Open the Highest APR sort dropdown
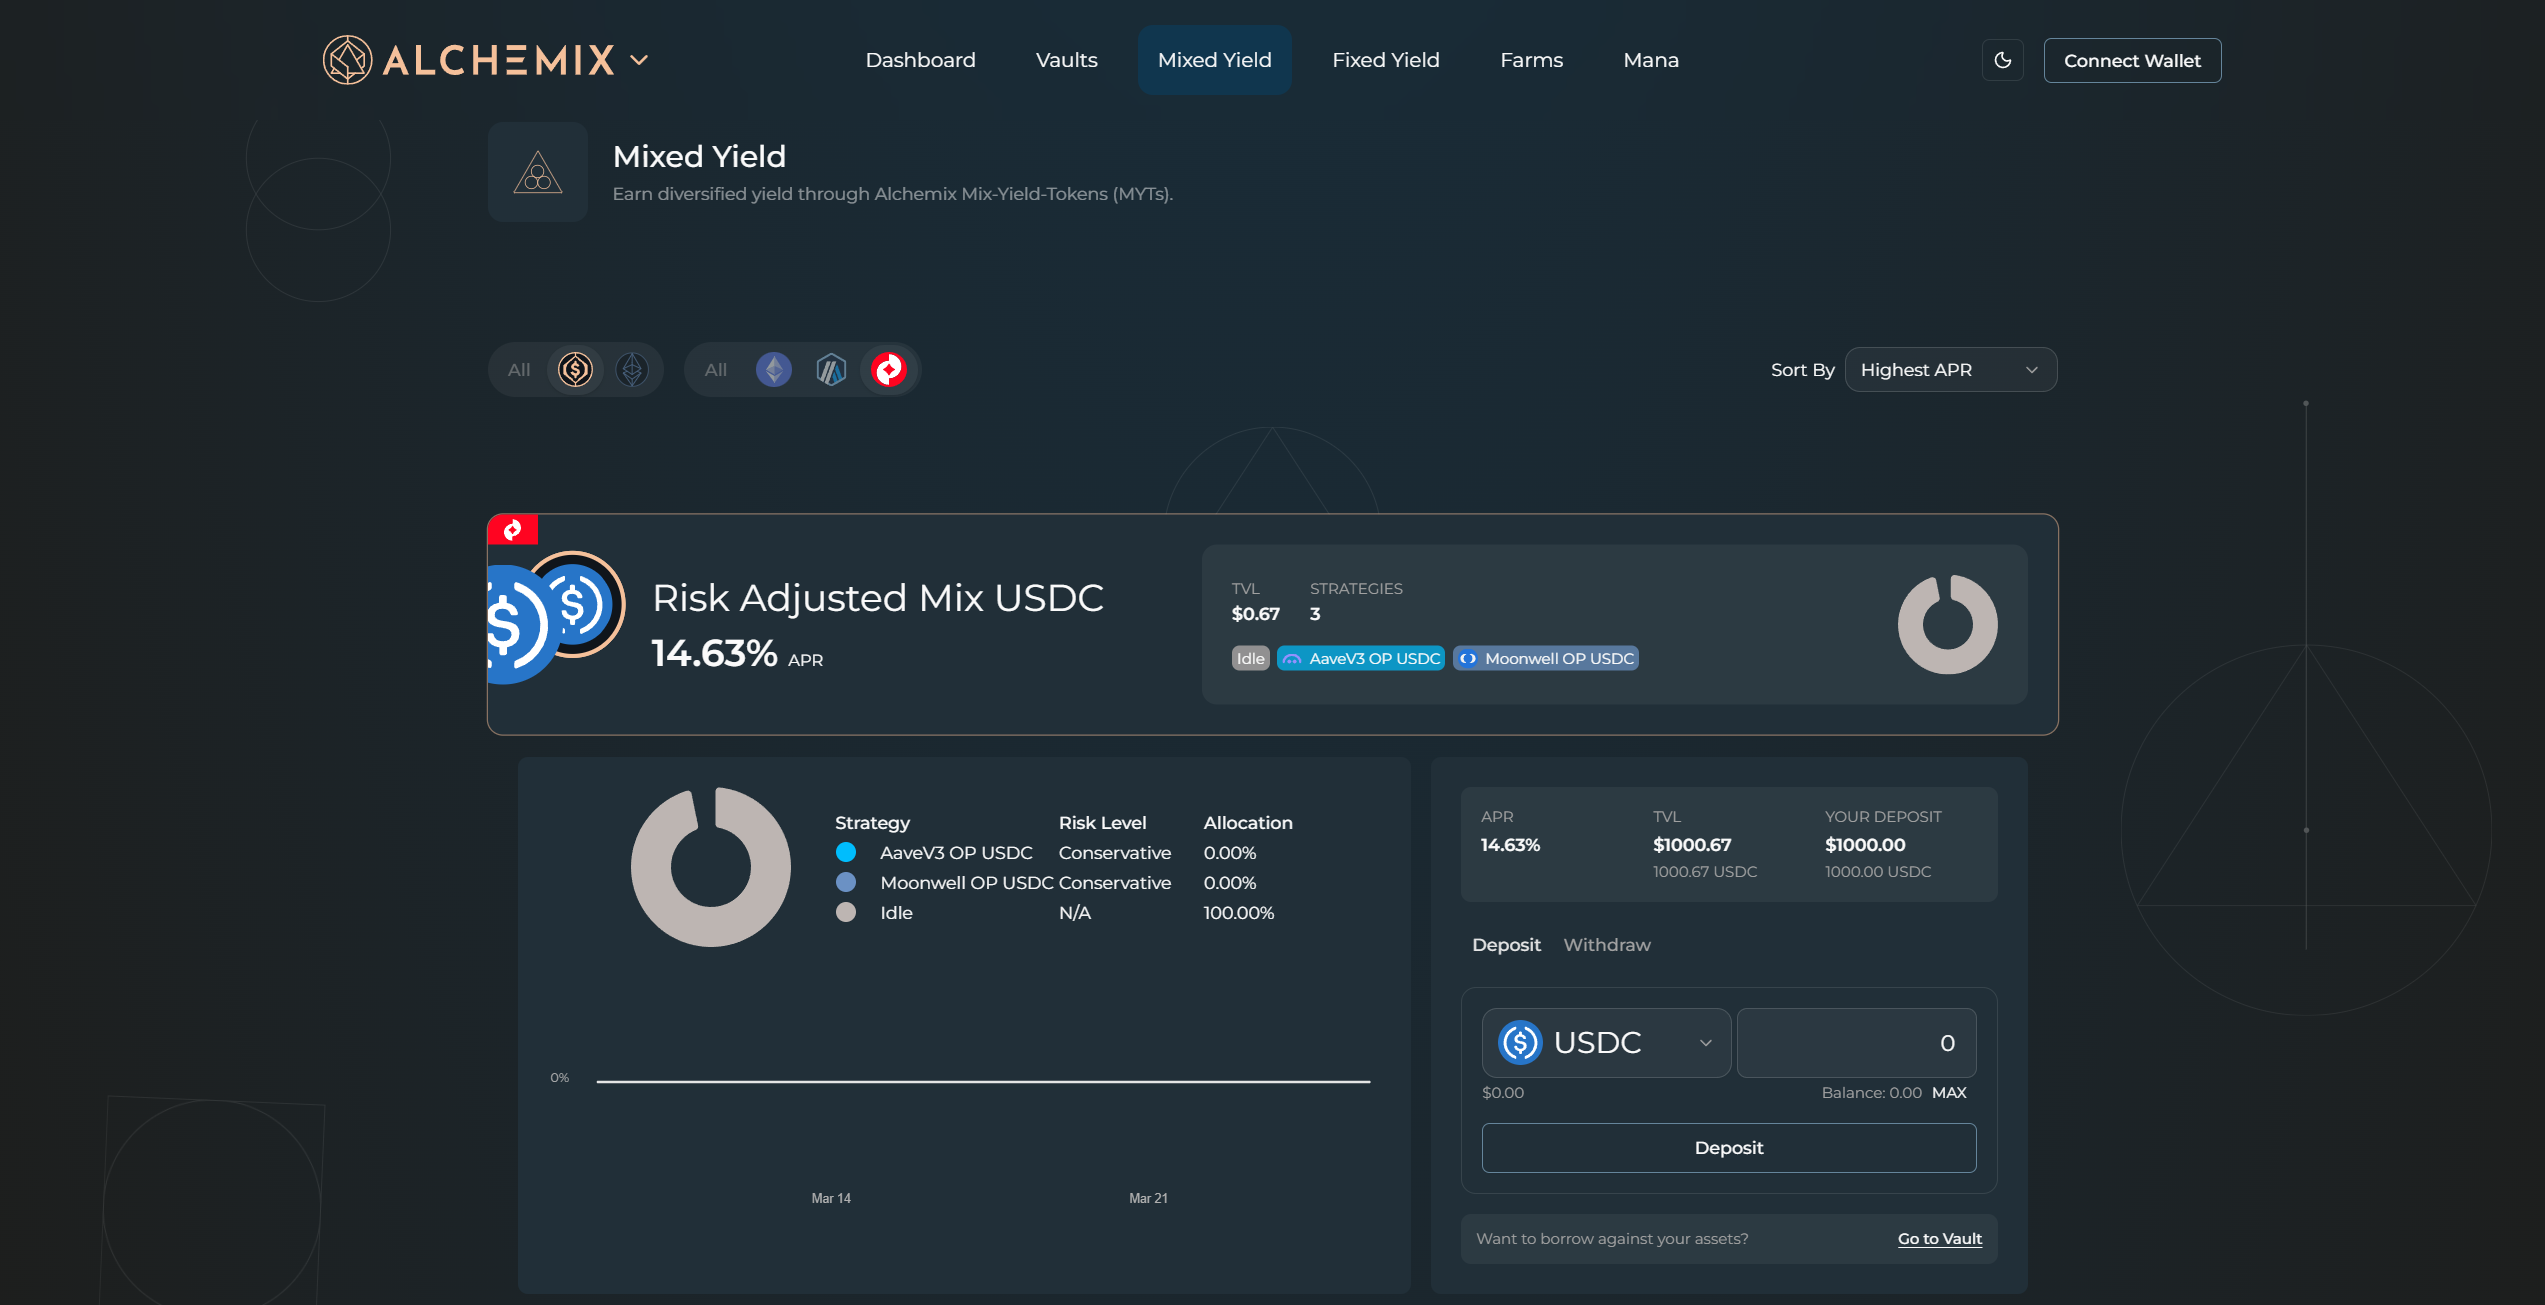Image resolution: width=2545 pixels, height=1305 pixels. [x=1950, y=370]
